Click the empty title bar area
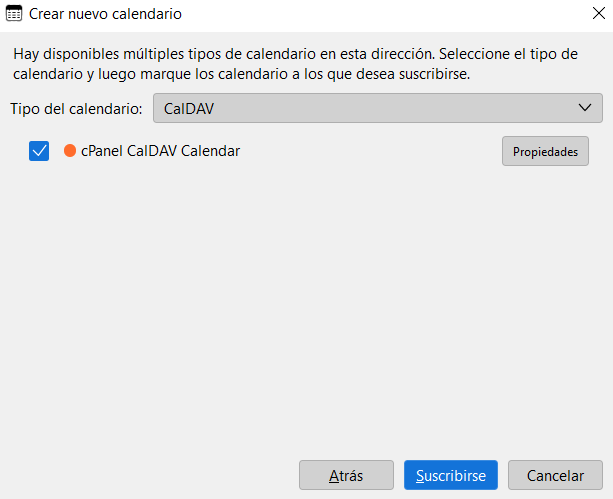613x499 pixels. [x=380, y=15]
